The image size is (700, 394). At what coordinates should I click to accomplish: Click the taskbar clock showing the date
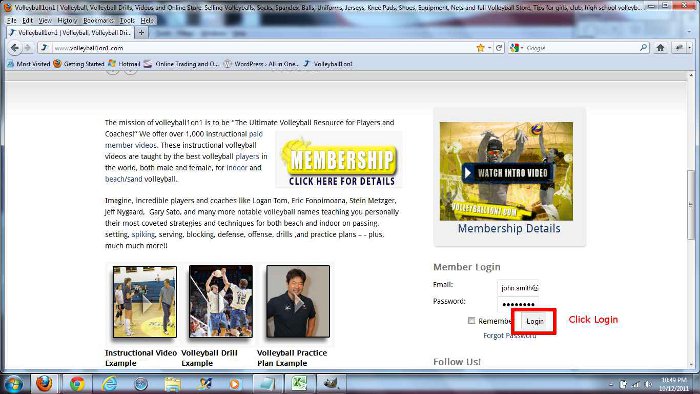tap(675, 384)
